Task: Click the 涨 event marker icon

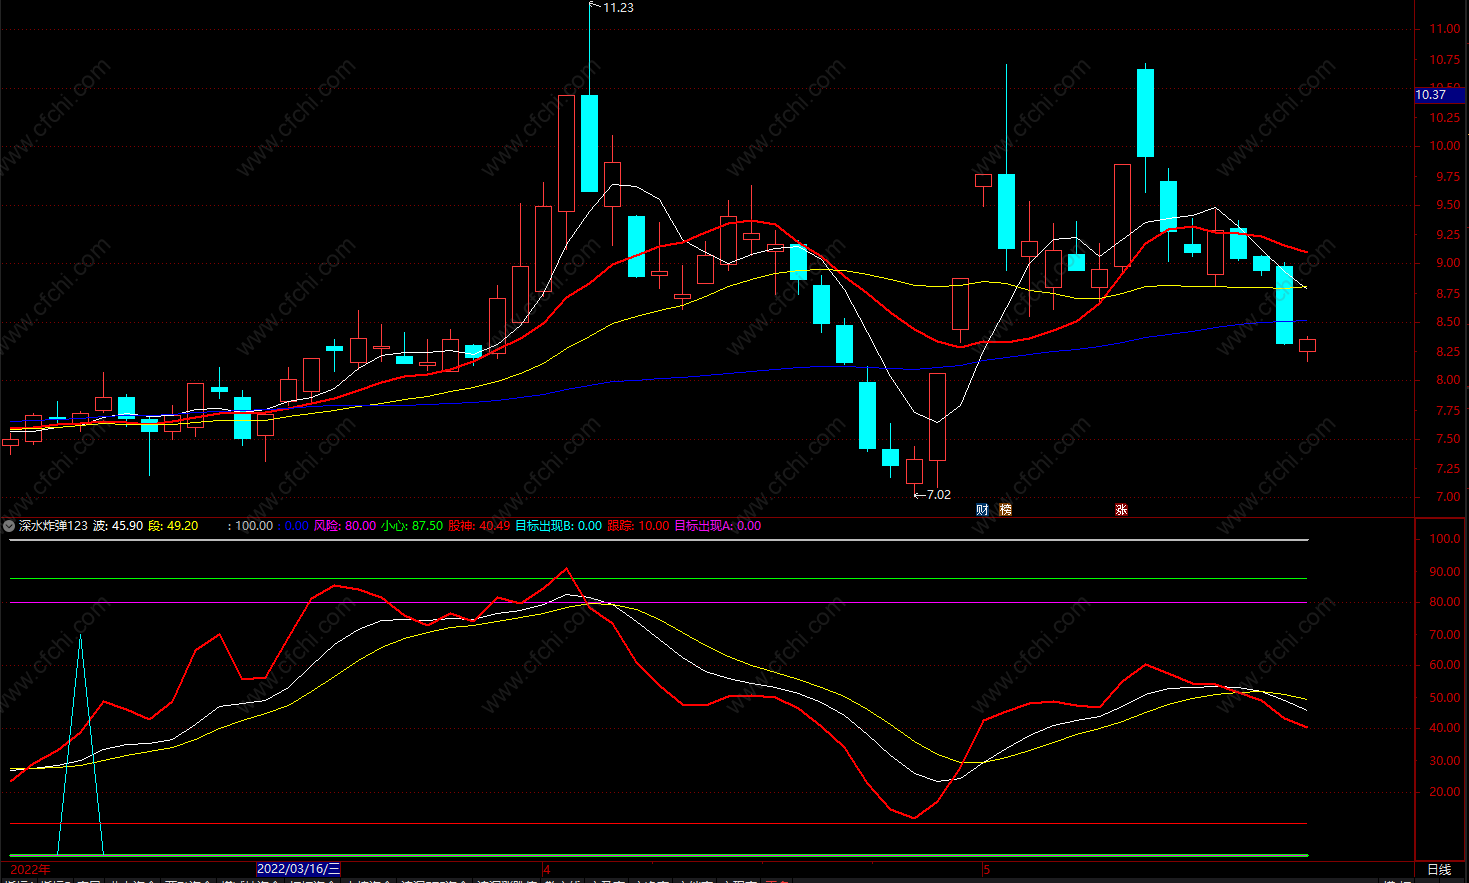Action: pyautogui.click(x=1121, y=510)
